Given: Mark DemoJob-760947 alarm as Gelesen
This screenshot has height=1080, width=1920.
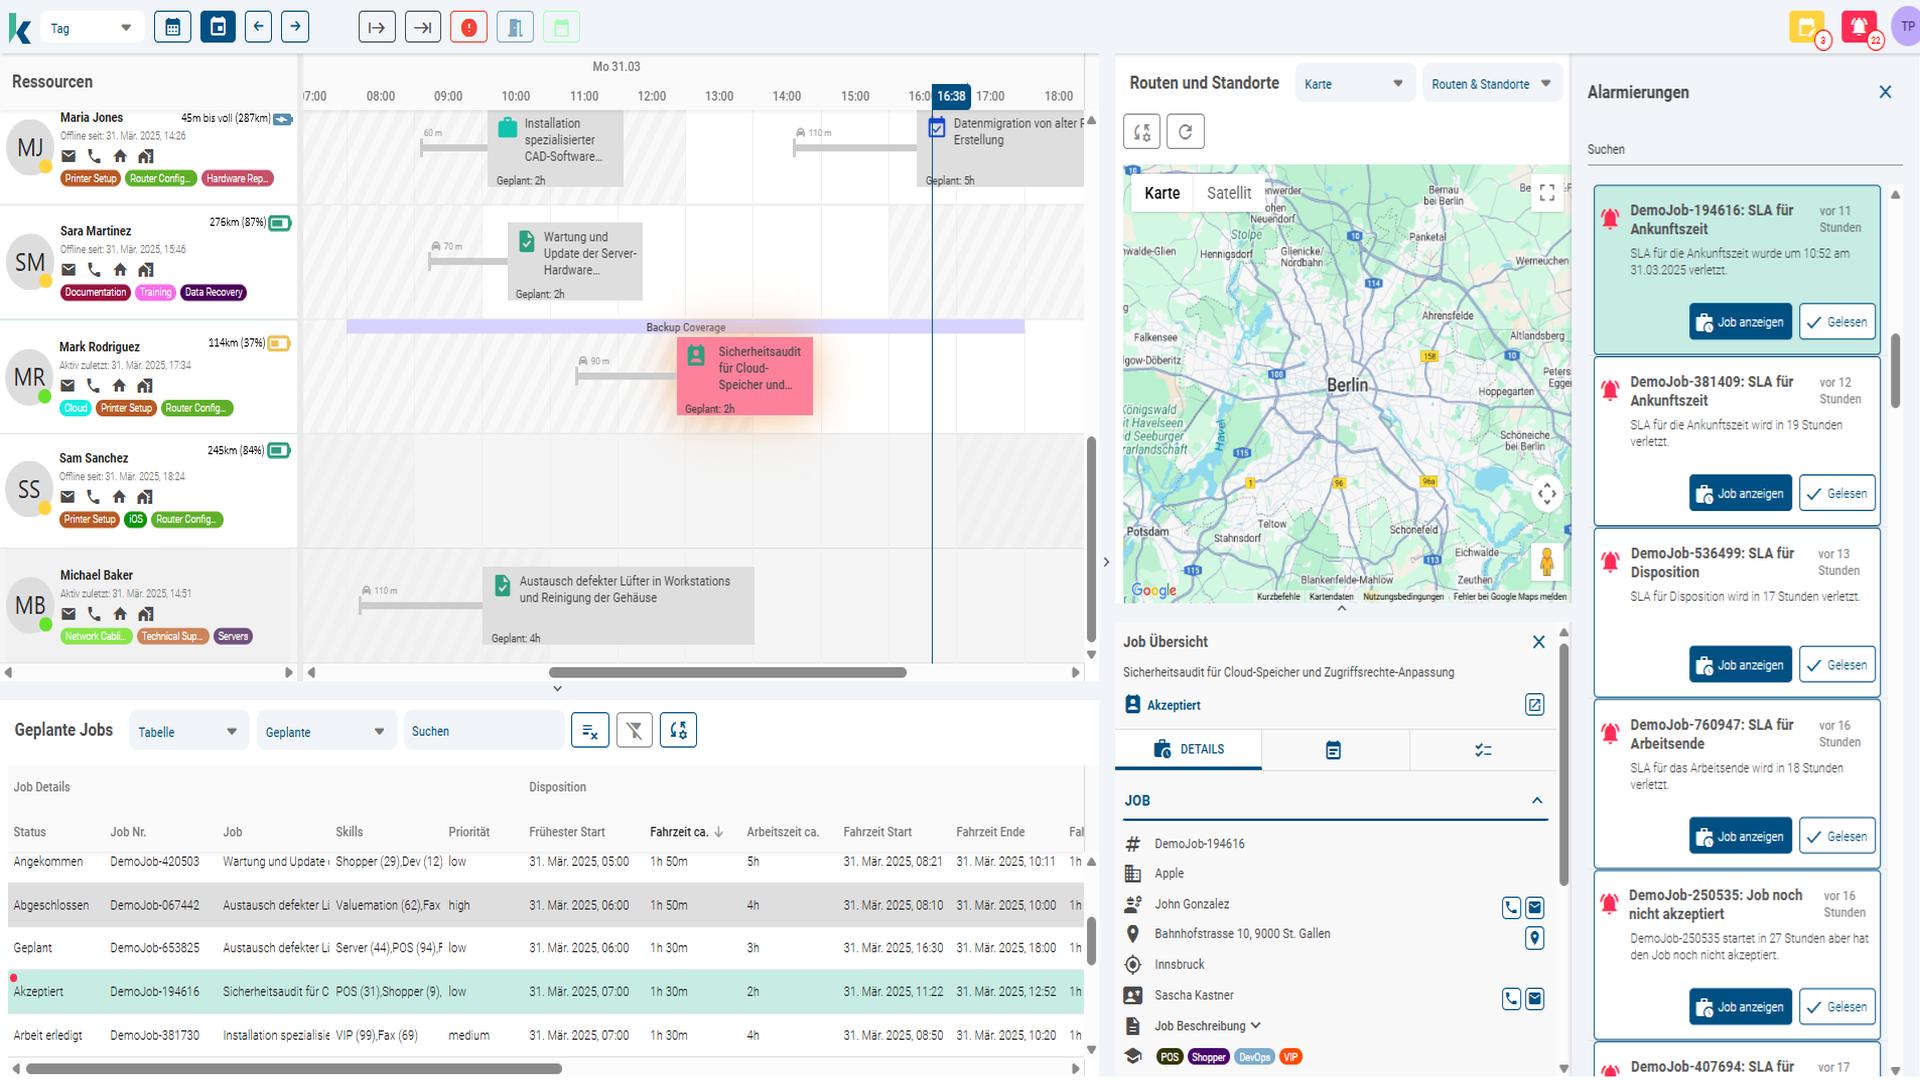Looking at the screenshot, I should click(x=1837, y=837).
